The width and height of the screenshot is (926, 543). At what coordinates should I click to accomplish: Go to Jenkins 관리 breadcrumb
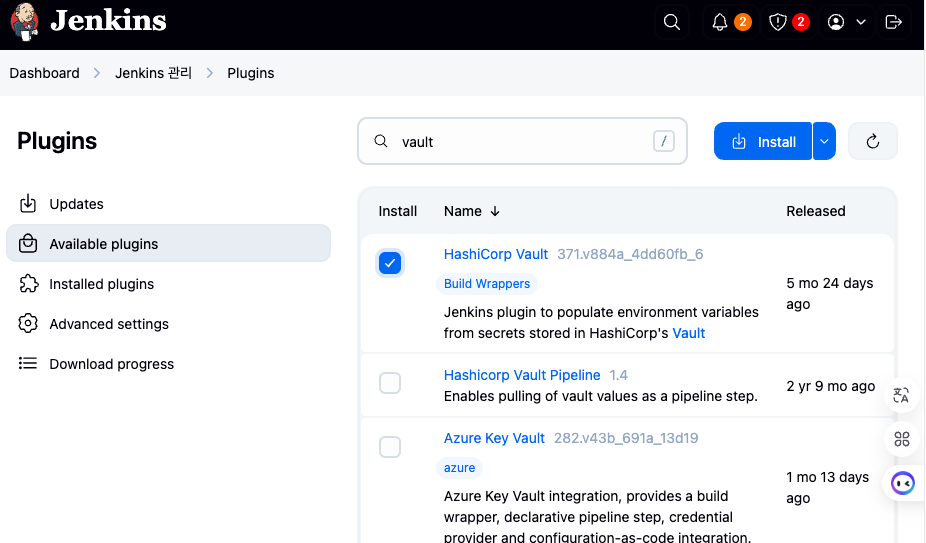pos(154,73)
